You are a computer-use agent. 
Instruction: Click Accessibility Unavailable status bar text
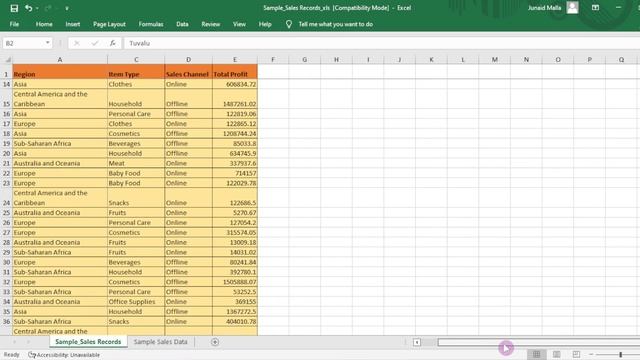point(64,355)
